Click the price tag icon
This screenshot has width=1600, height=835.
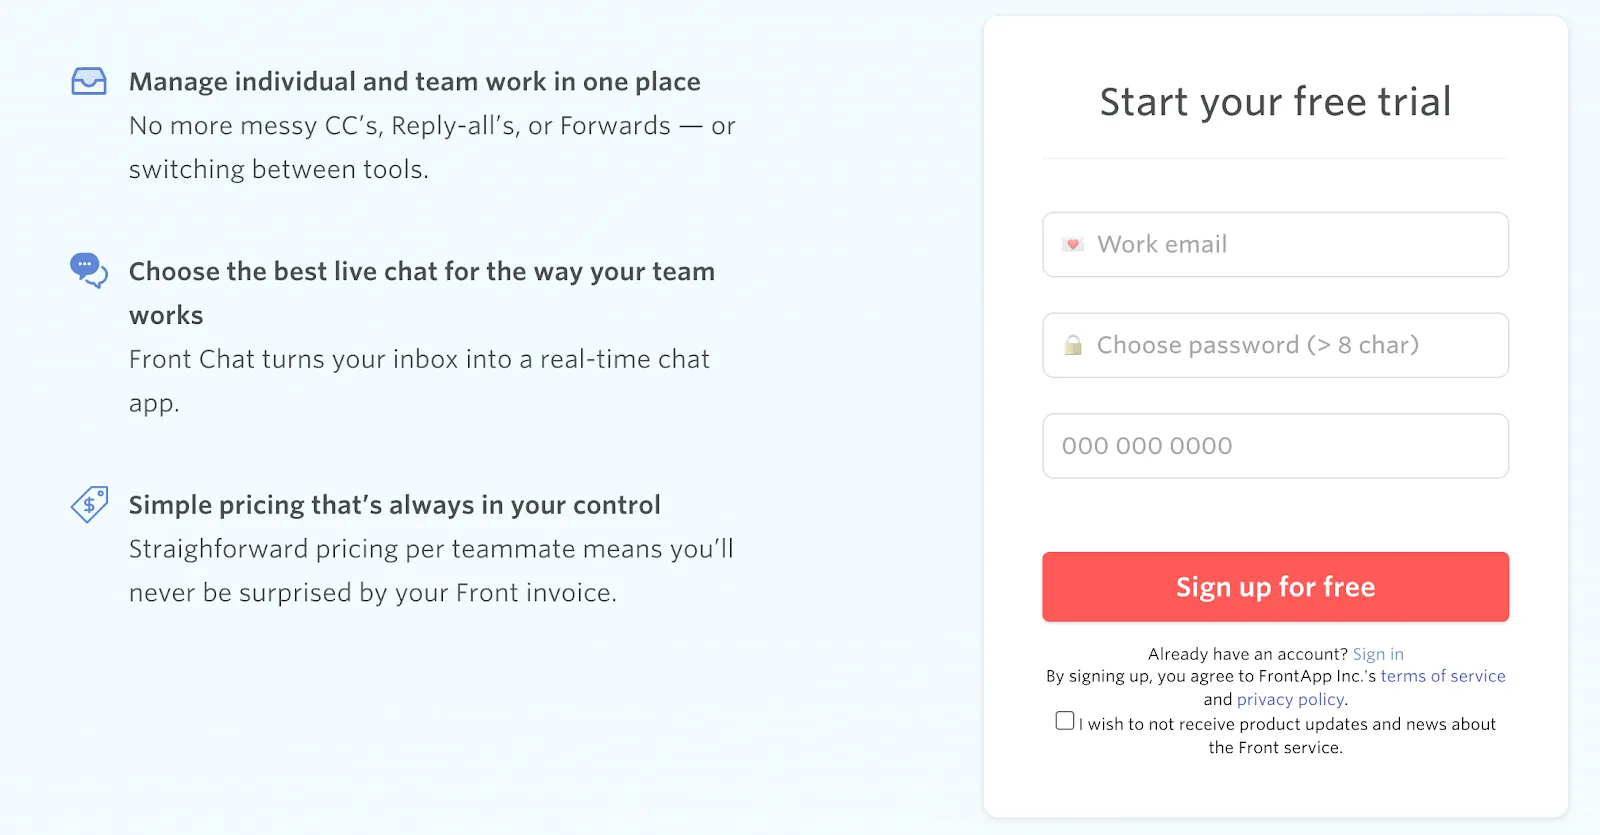[90, 505]
